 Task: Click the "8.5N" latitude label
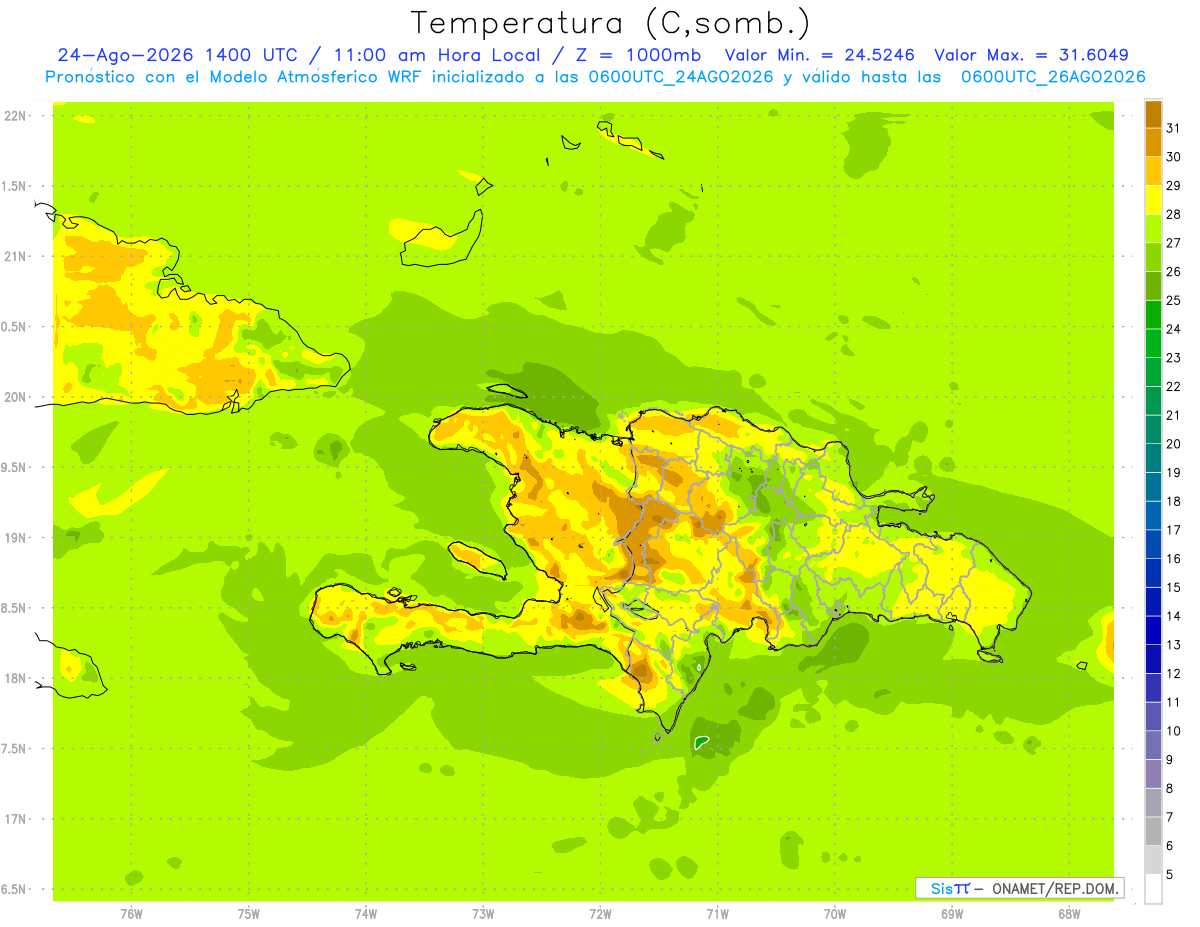(15, 609)
